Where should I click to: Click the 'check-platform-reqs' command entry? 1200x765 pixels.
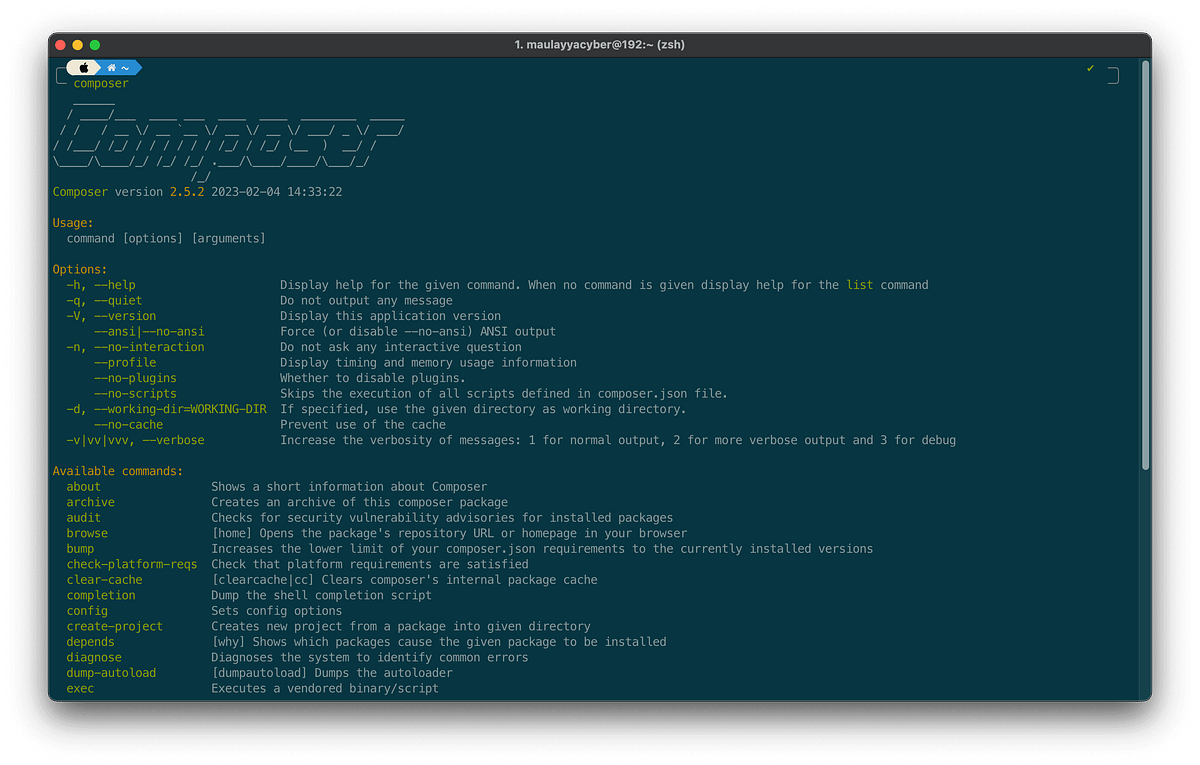132,564
